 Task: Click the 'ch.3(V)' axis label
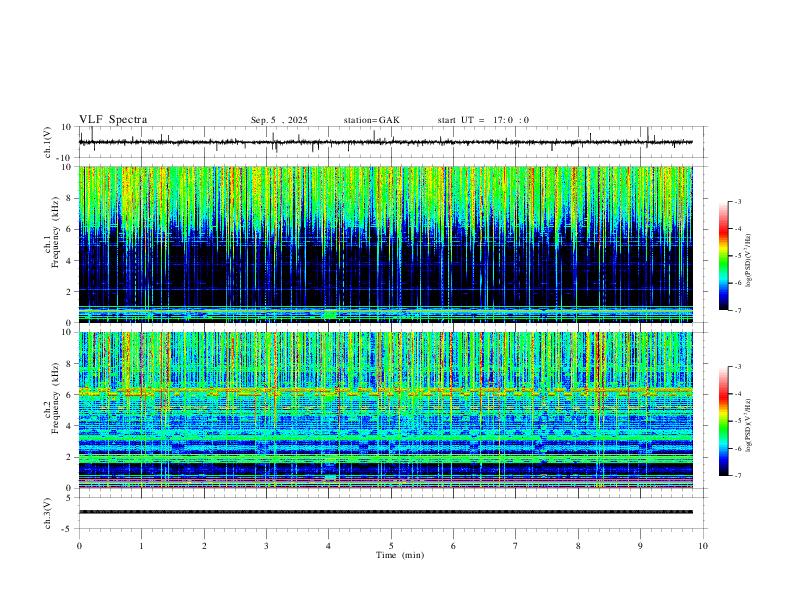tap(48, 513)
